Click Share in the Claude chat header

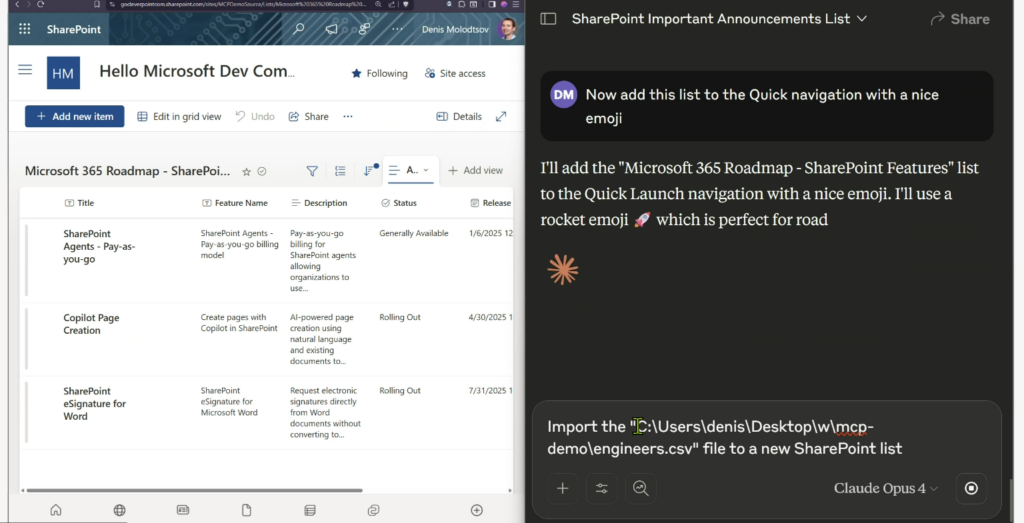pyautogui.click(x=960, y=19)
